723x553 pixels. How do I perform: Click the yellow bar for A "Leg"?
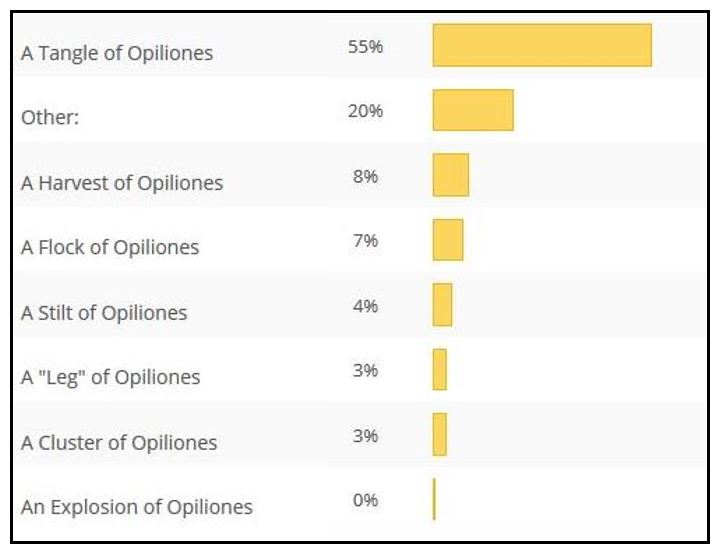[x=440, y=370]
